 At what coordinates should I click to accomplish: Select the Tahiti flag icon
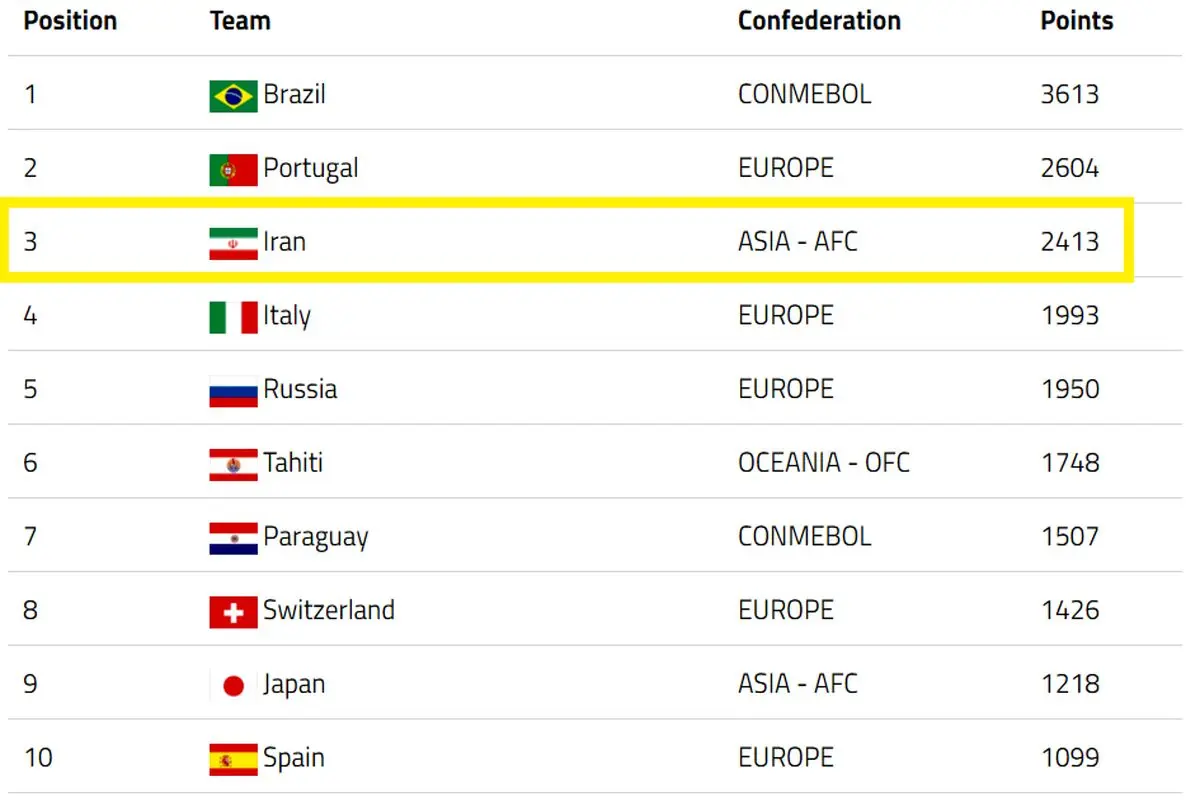(233, 465)
